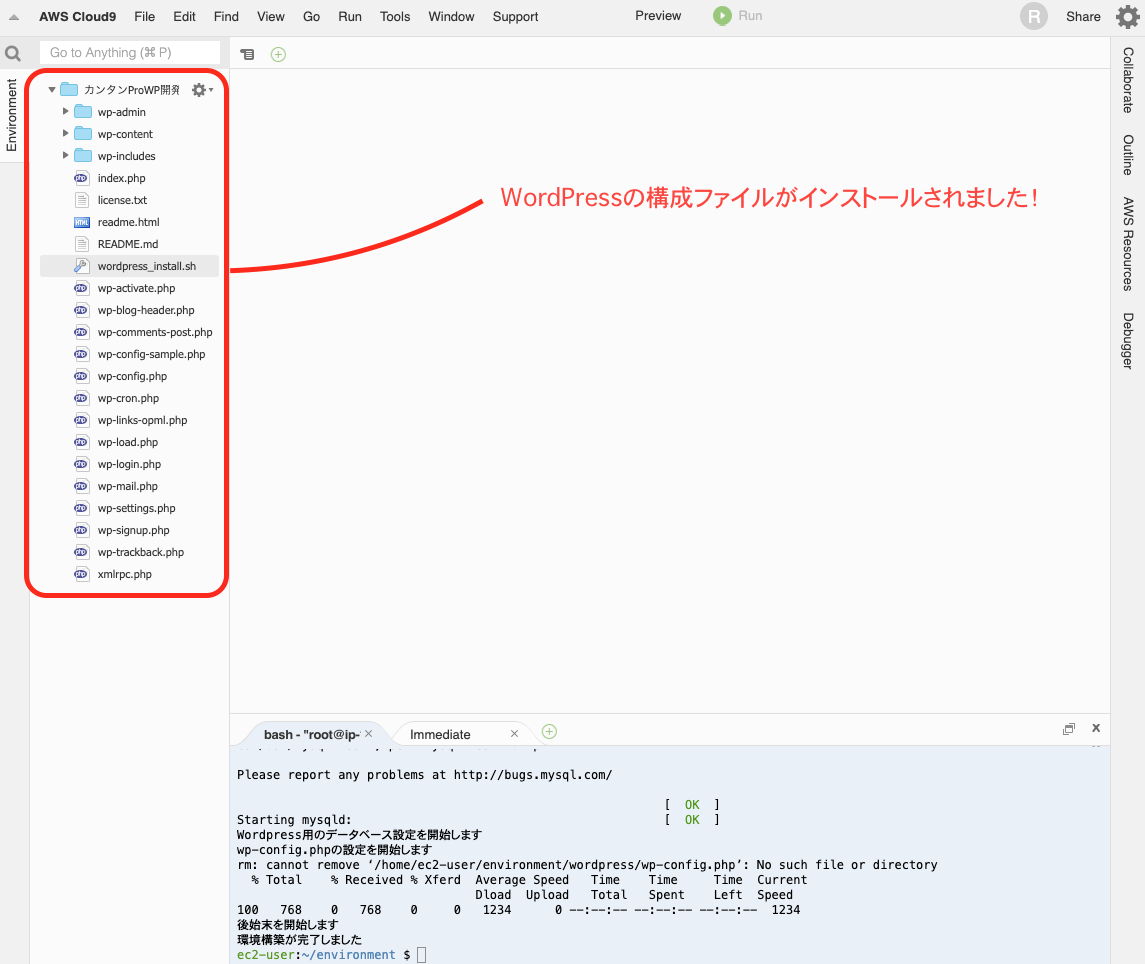Open the Go menu
Image resolution: width=1145 pixels, height=964 pixels.
(x=312, y=17)
